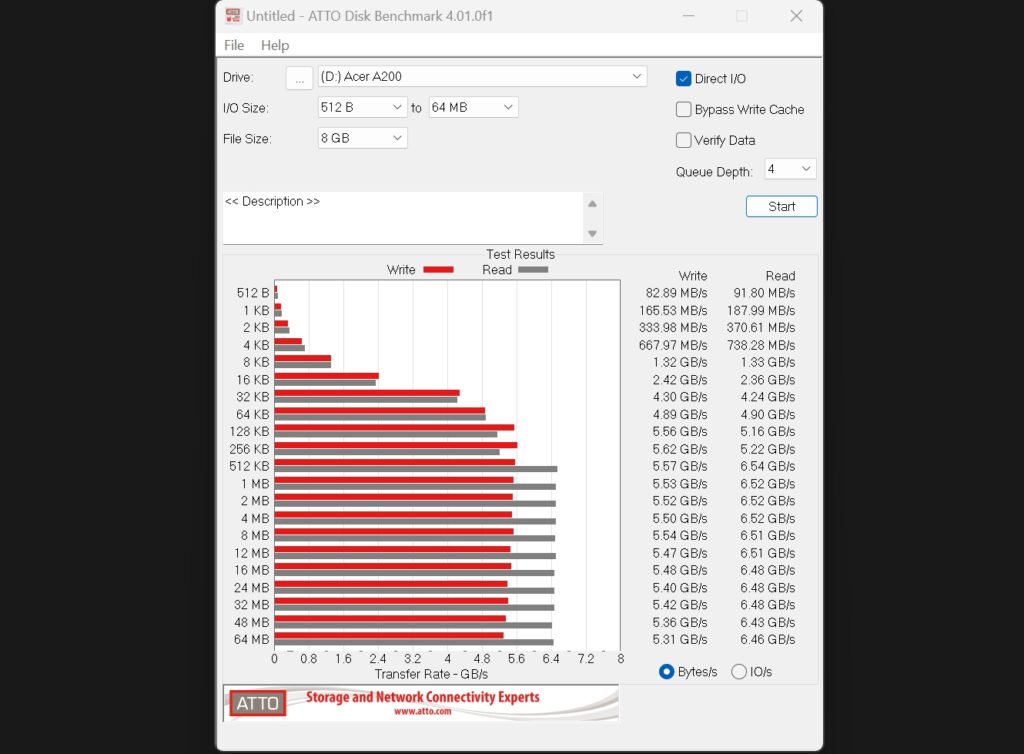Image resolution: width=1024 pixels, height=754 pixels.
Task: Click the 512 B read value 91.80 MB/s
Action: (x=764, y=293)
